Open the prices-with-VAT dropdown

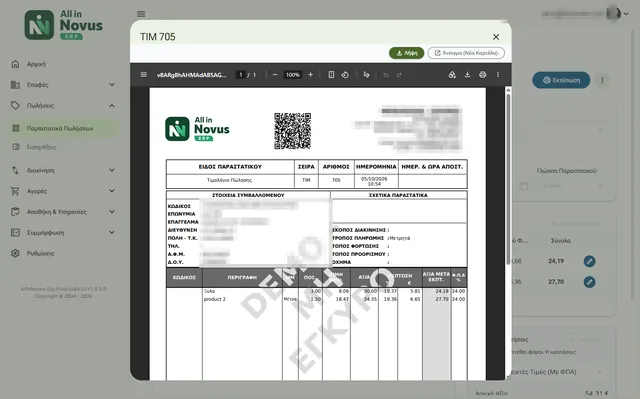[x=557, y=372]
